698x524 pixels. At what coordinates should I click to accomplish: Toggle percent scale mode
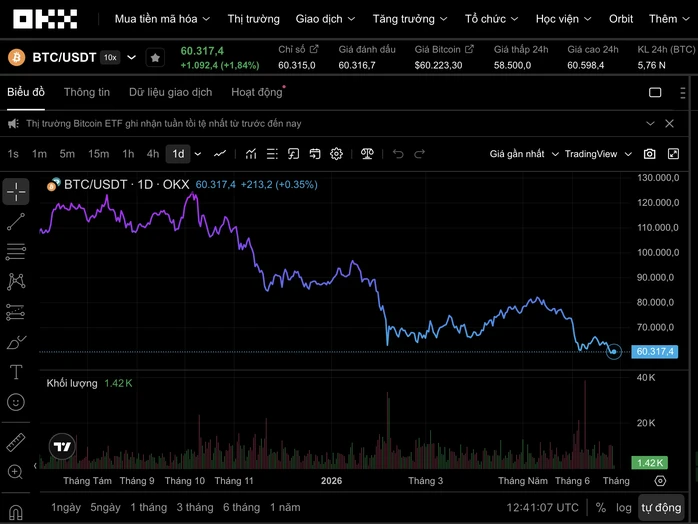click(x=601, y=508)
